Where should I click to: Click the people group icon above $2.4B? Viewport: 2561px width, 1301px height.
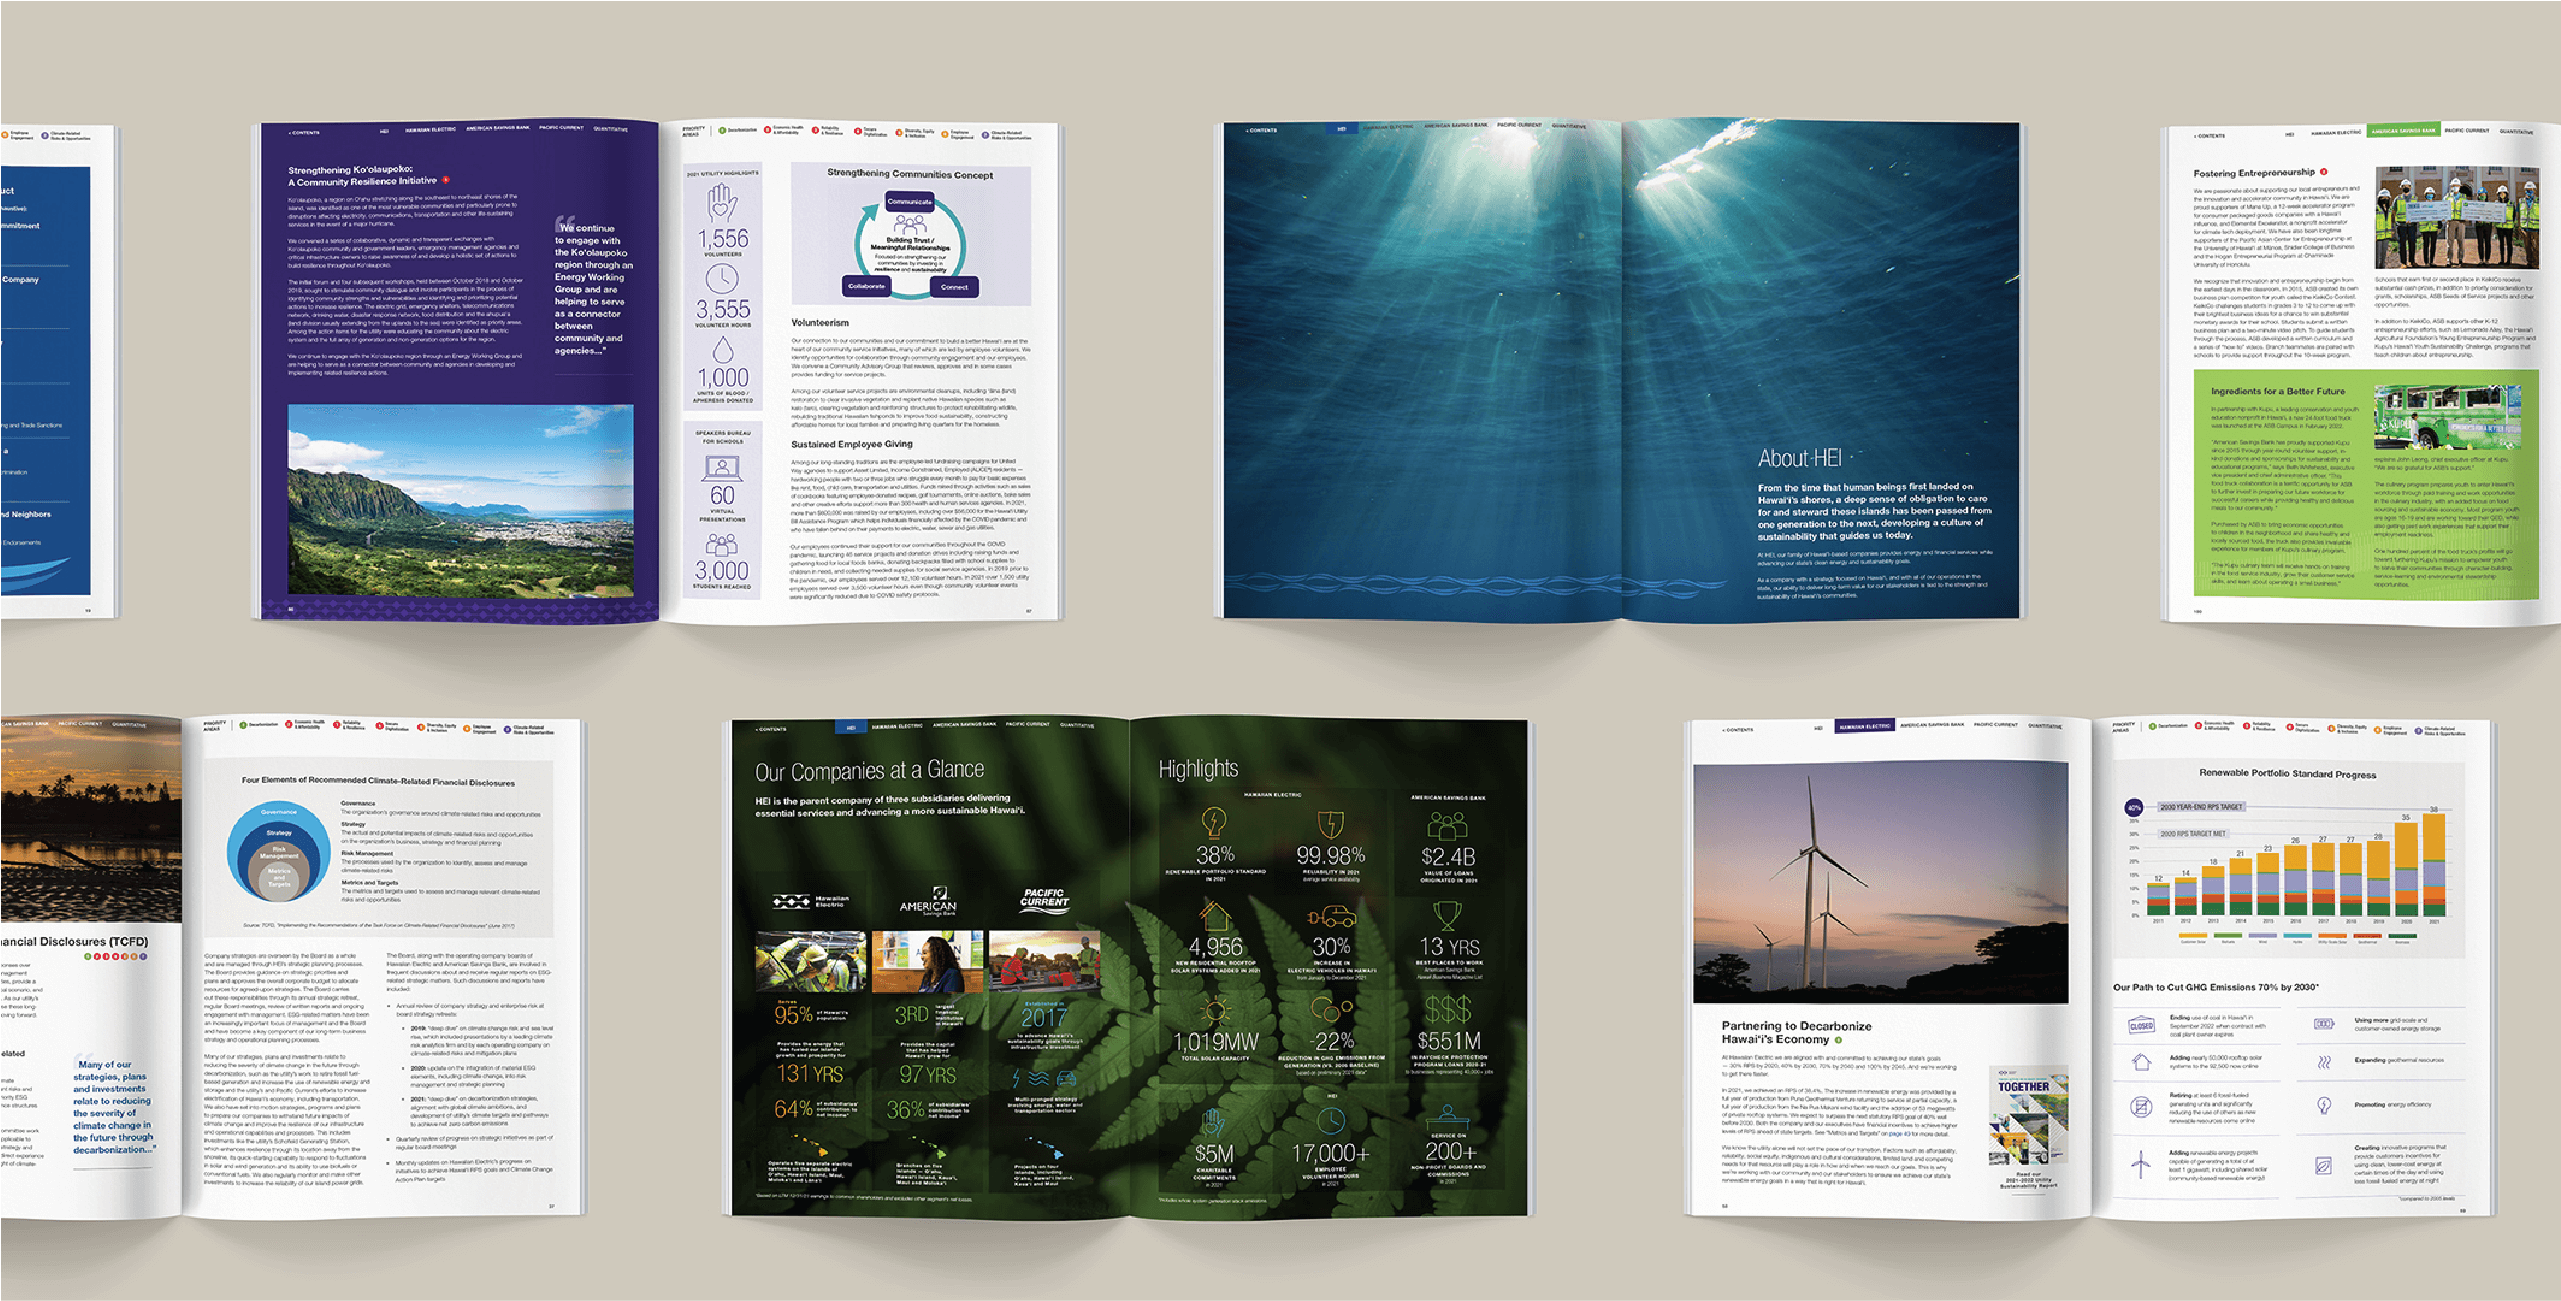[x=1447, y=825]
